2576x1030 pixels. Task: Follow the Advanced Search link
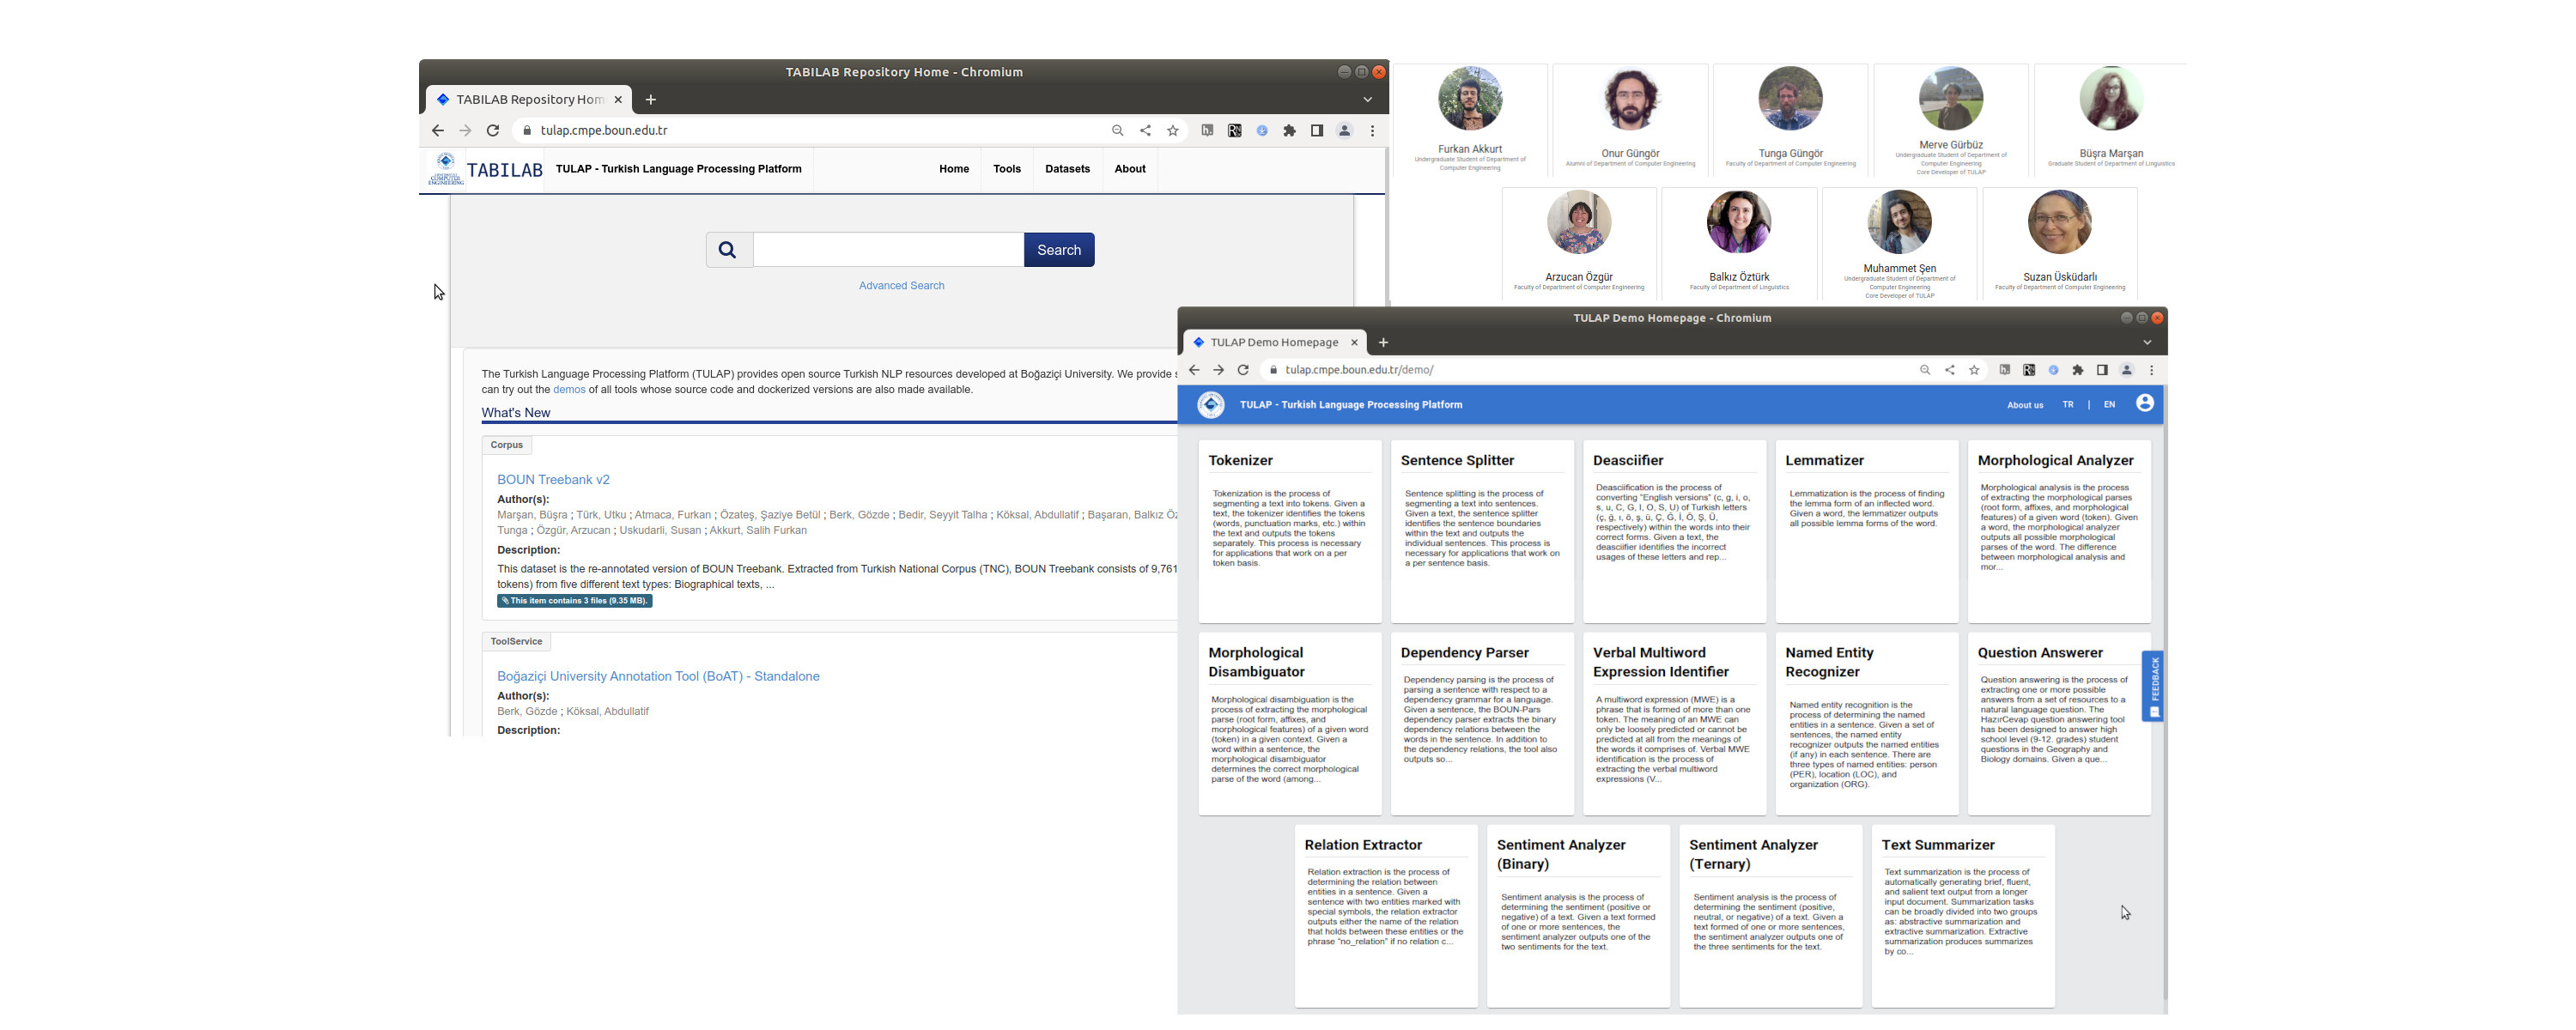tap(901, 286)
